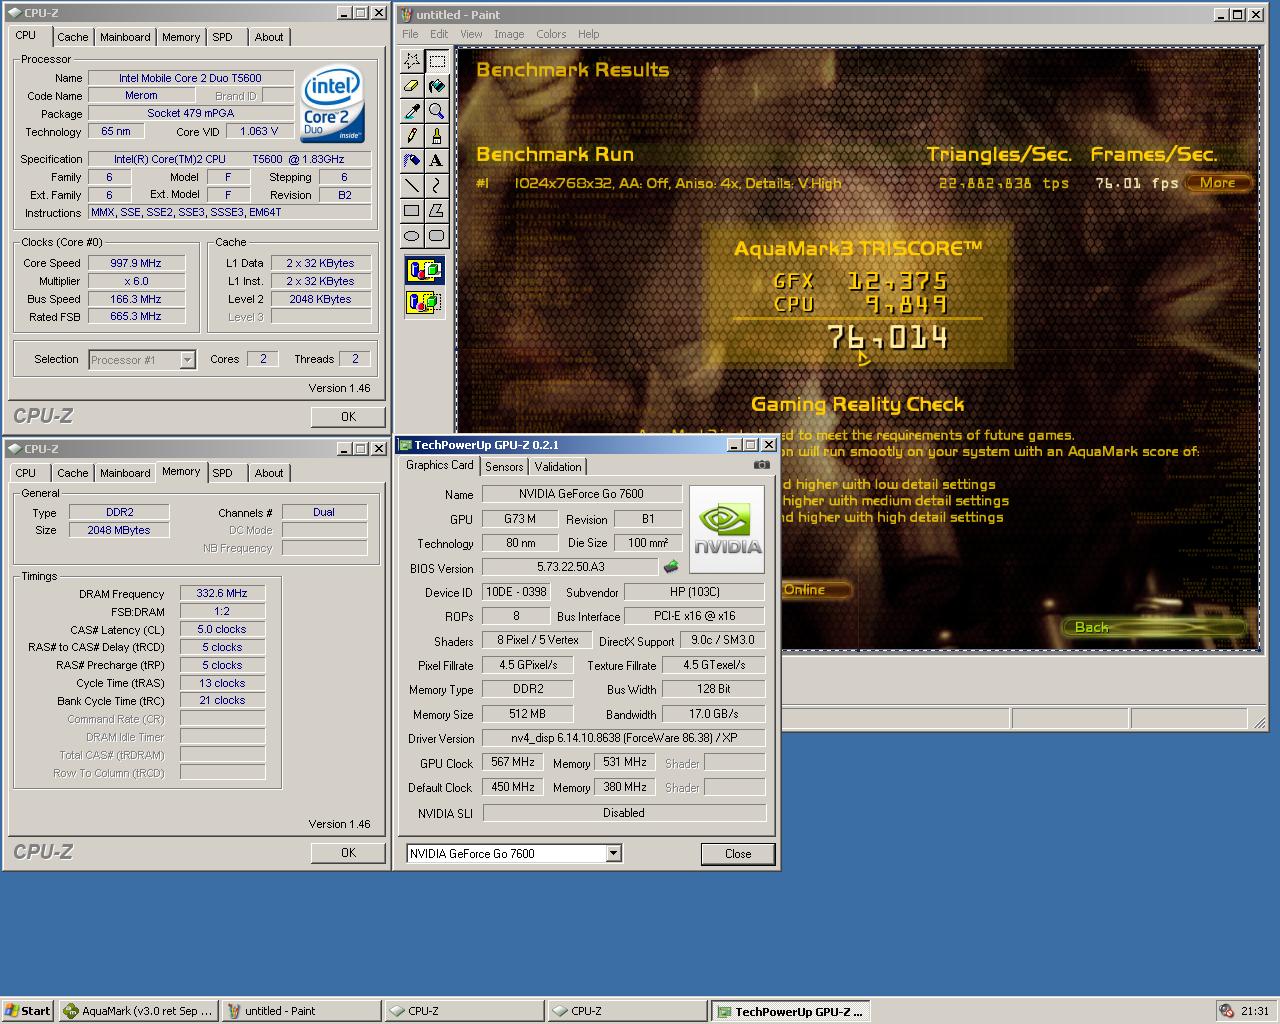Pick the Pick Color eyedropper tool
Viewport: 1280px width, 1024px height.
coord(412,111)
